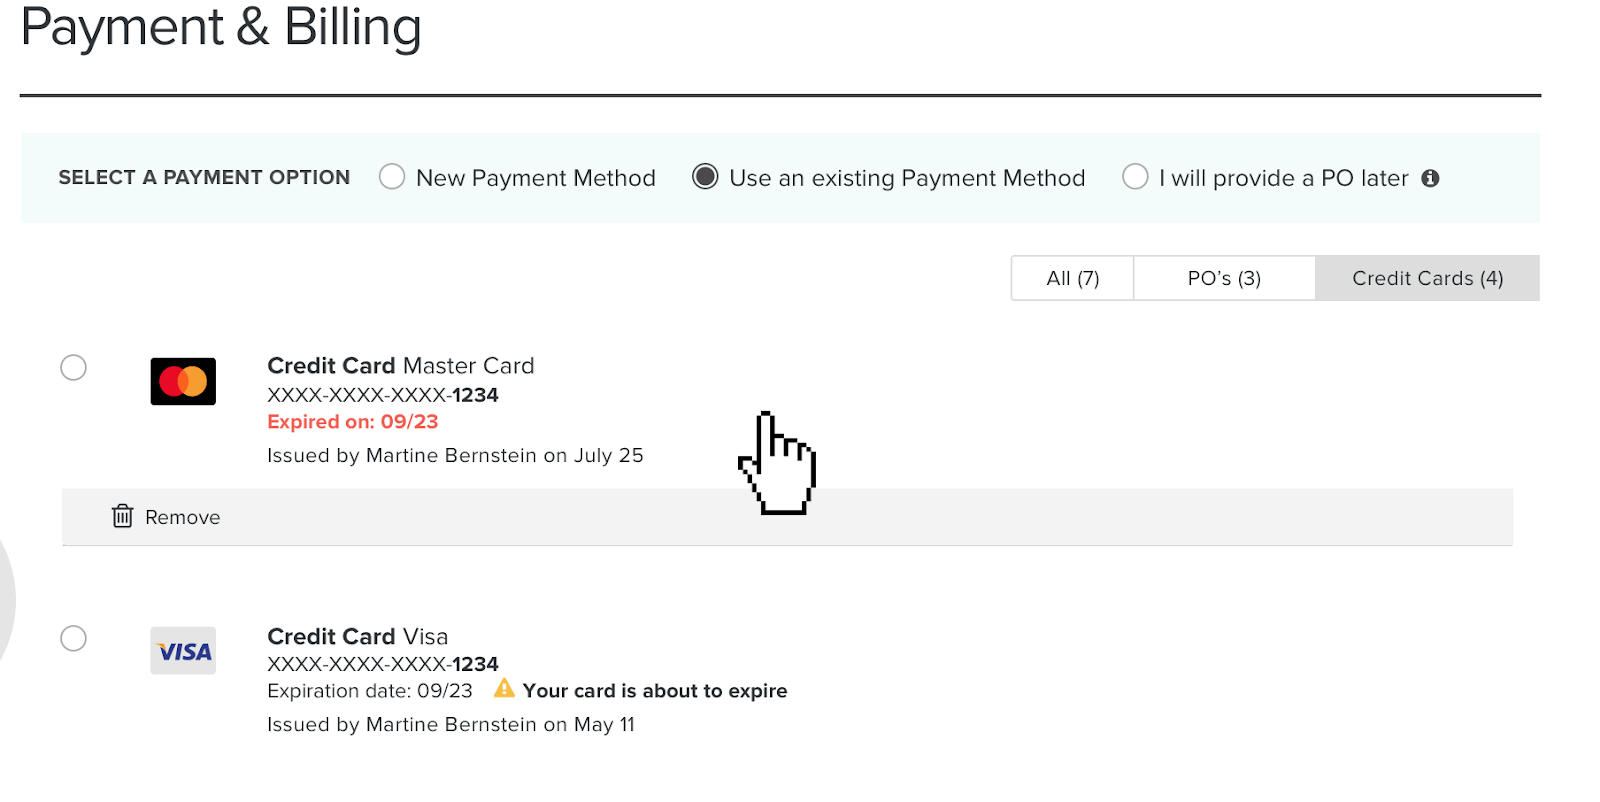The width and height of the screenshot is (1600, 802).
Task: Select I will provide a PO later
Action: coord(1135,177)
